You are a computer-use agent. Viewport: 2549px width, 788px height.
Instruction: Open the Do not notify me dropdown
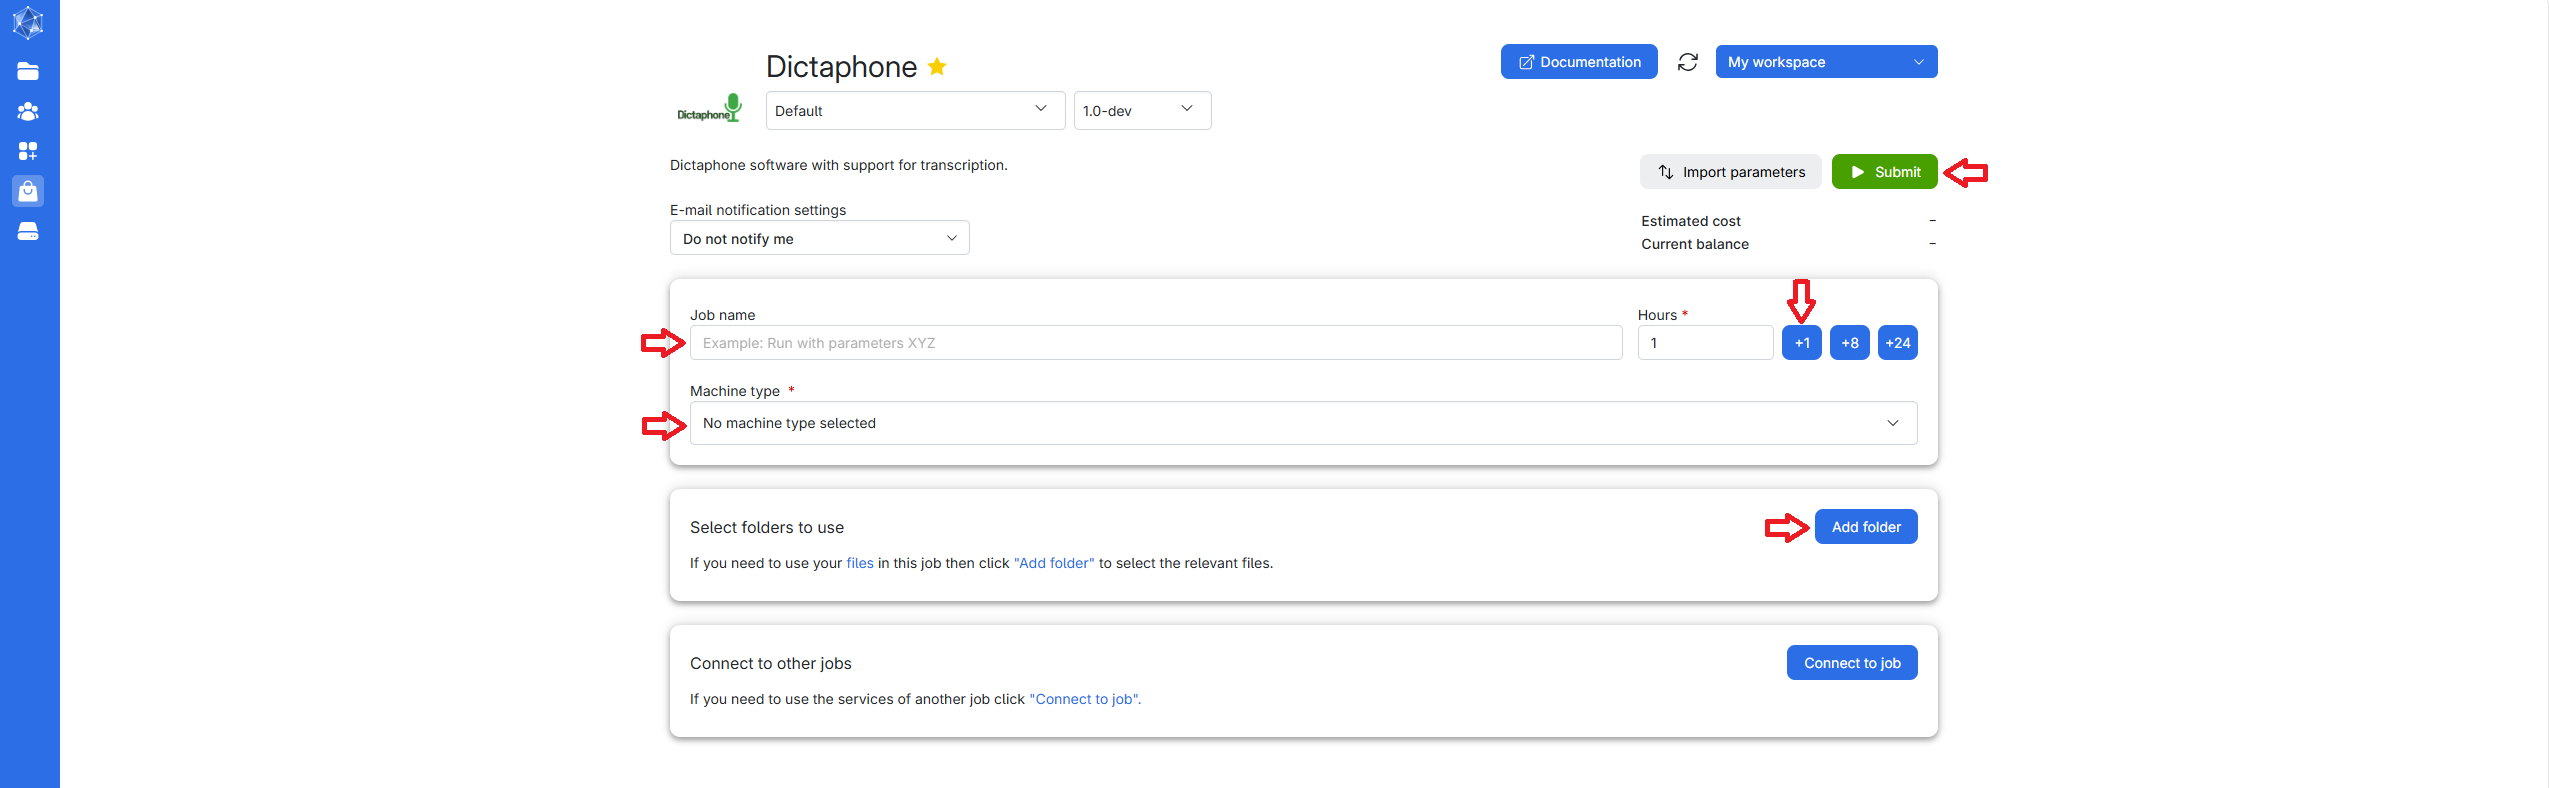pyautogui.click(x=819, y=239)
